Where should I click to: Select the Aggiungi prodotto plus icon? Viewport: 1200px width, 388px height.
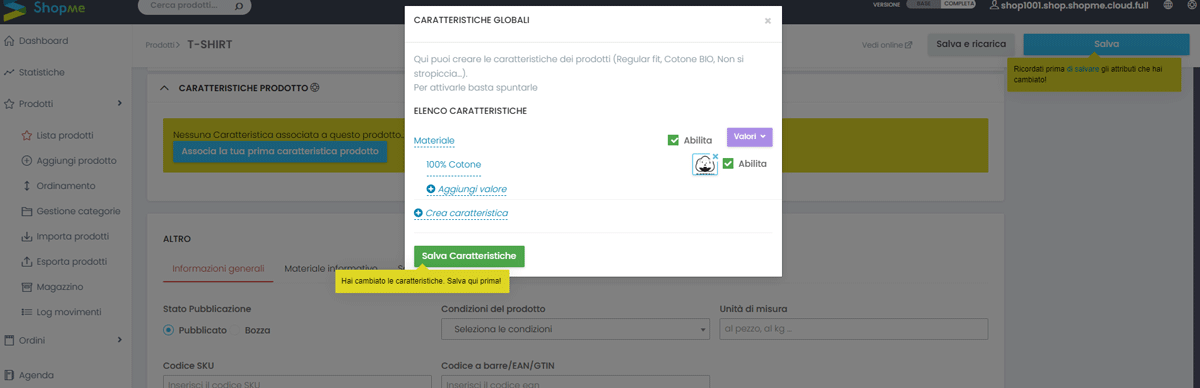[27, 160]
